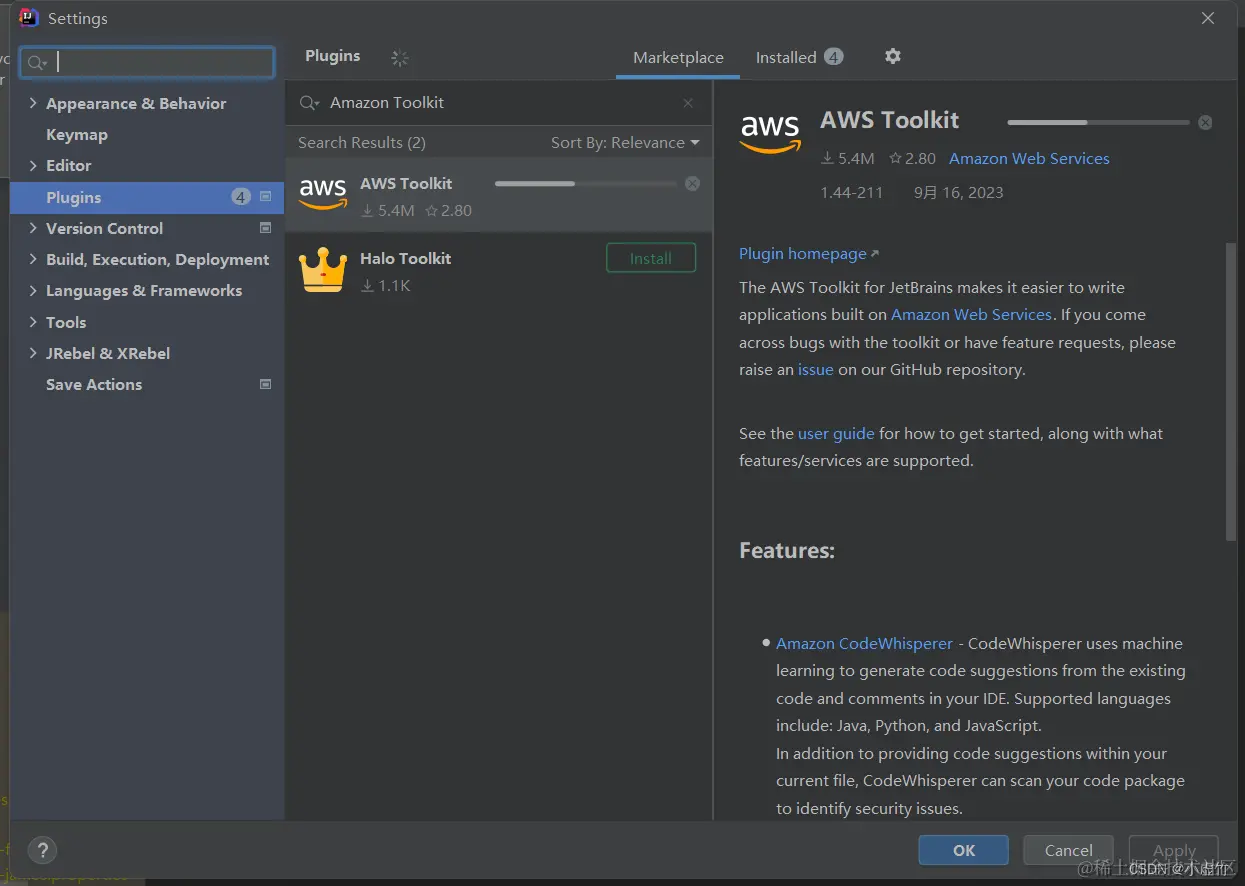
Task: Select the AWS Toolkit result row
Action: click(x=499, y=195)
